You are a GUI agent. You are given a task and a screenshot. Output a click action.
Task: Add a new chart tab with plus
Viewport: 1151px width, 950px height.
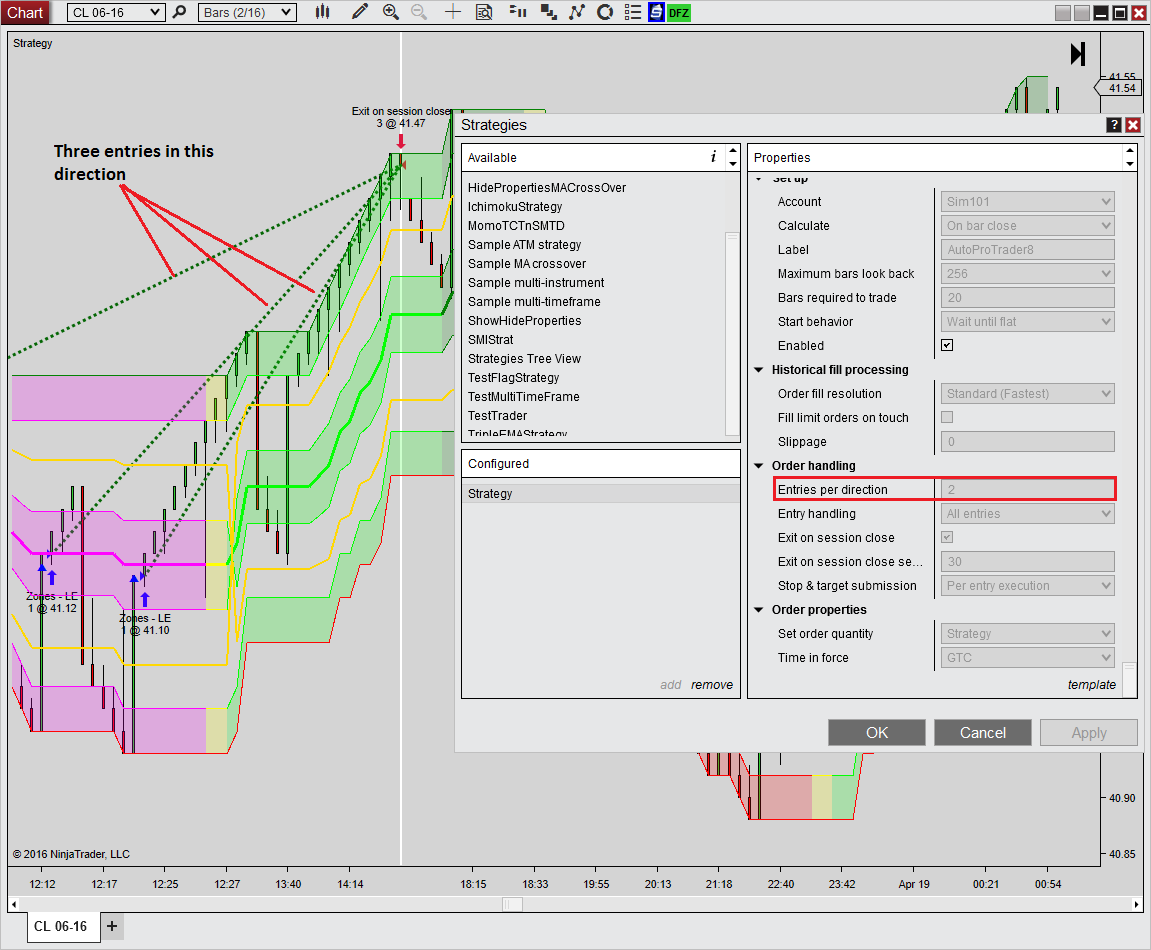(112, 926)
